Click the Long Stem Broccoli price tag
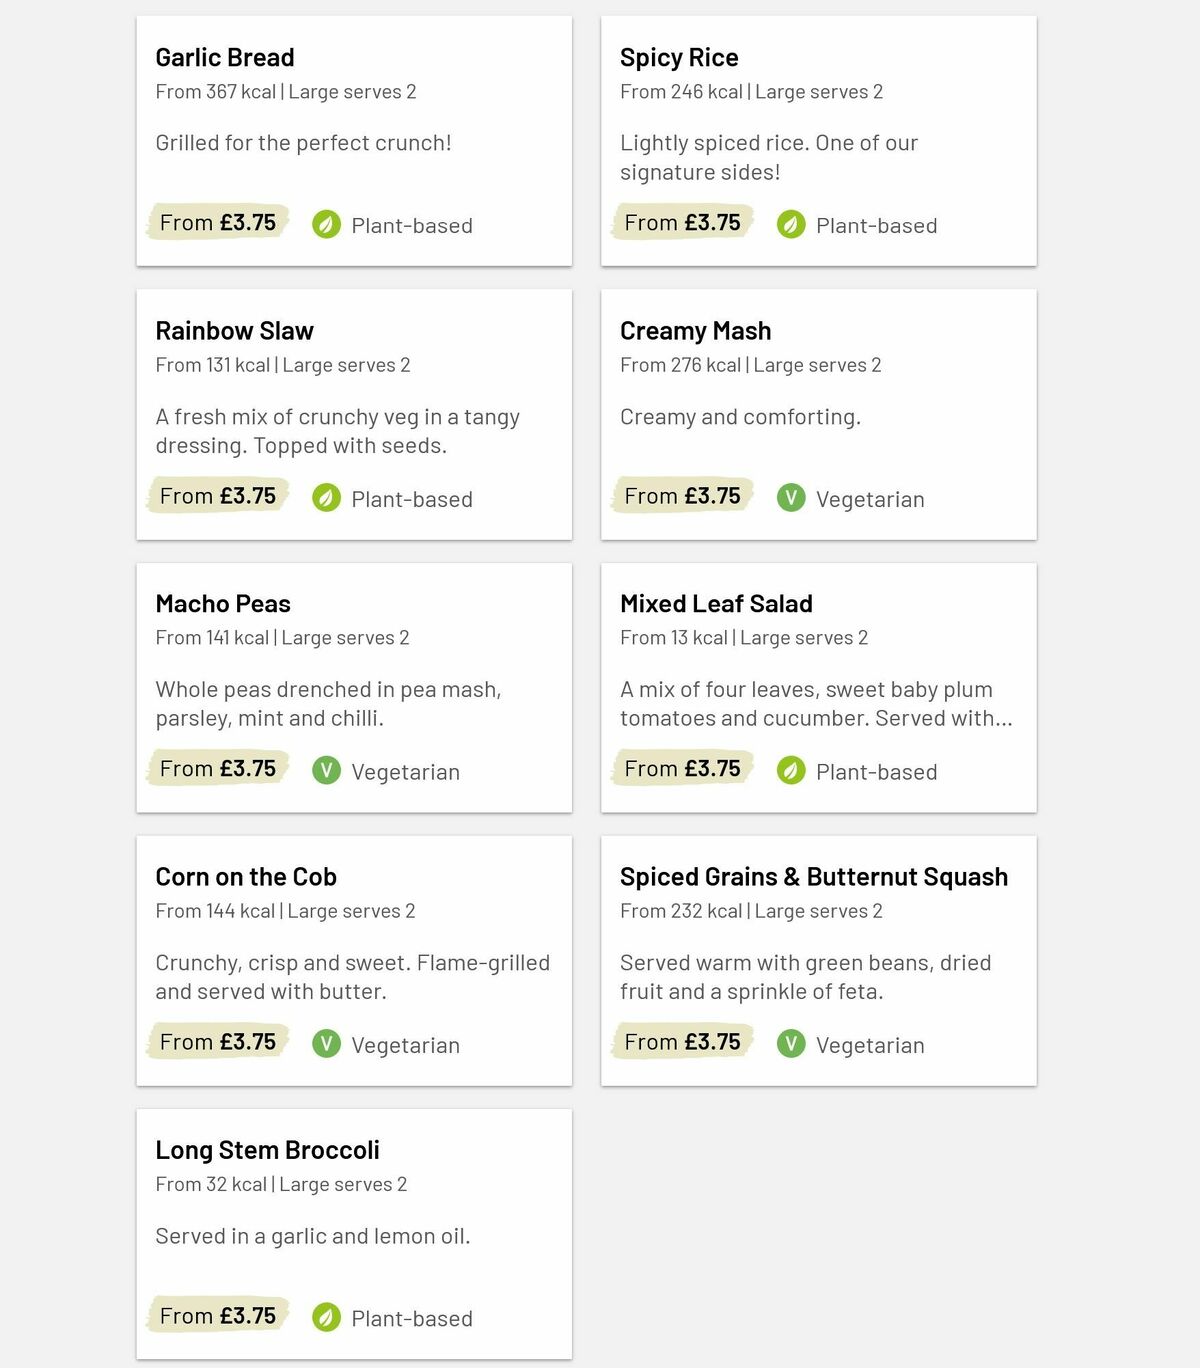 (216, 1315)
